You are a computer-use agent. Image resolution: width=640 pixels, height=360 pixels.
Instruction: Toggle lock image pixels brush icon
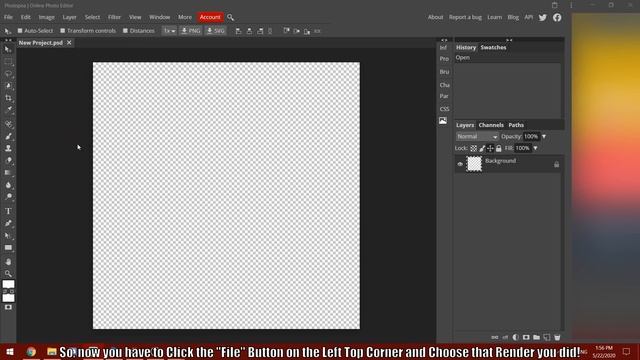[482, 148]
